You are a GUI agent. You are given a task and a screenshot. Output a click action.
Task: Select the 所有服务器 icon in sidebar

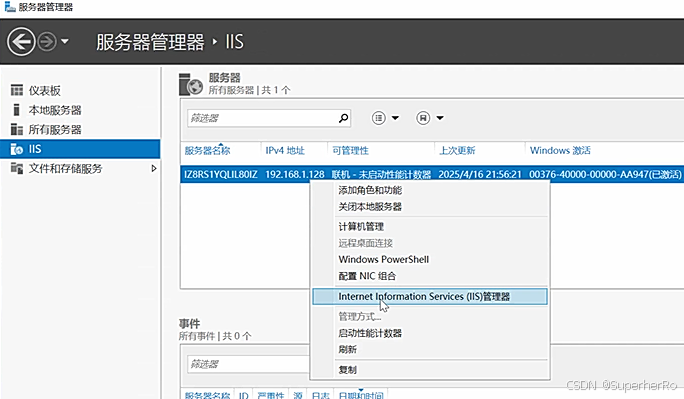17,130
